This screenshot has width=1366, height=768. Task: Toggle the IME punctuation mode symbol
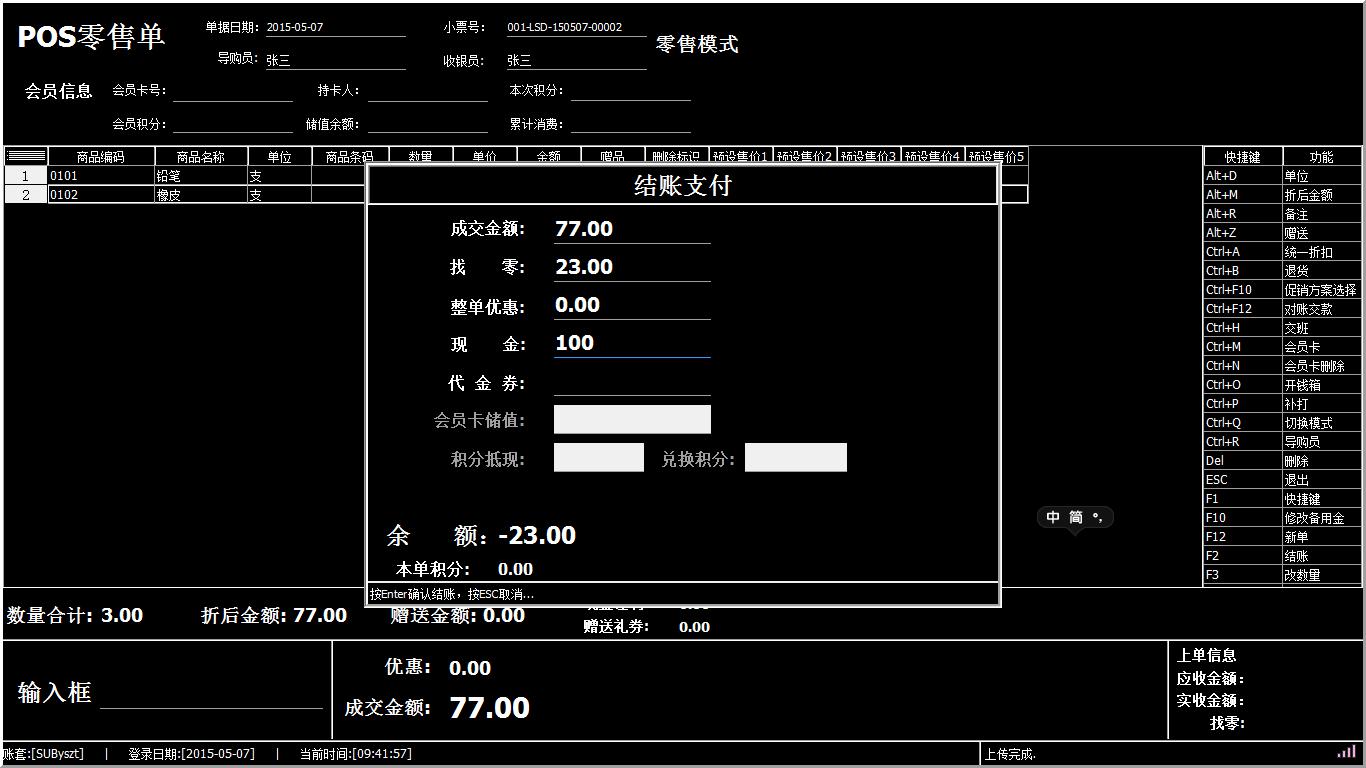[1098, 517]
